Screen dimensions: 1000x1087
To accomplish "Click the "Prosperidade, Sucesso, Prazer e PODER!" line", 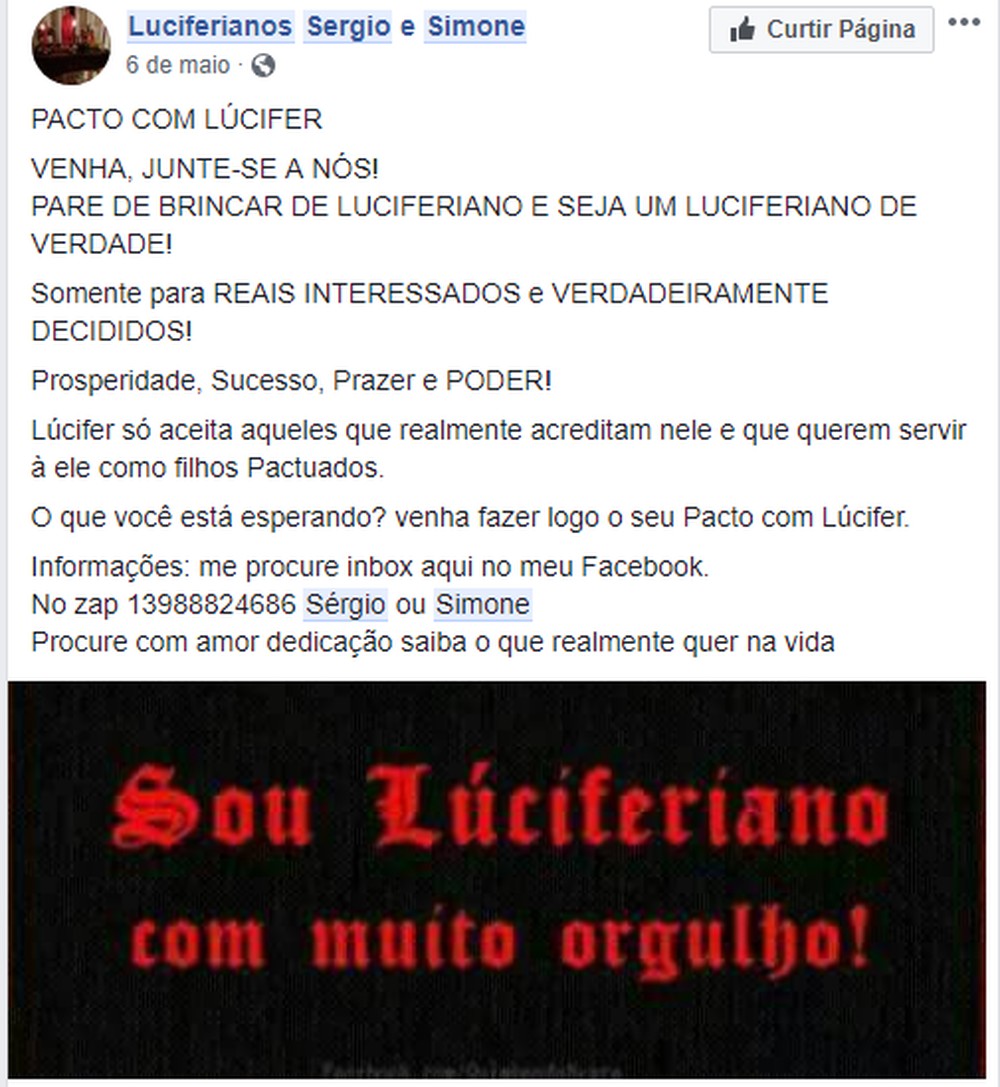I will 292,381.
